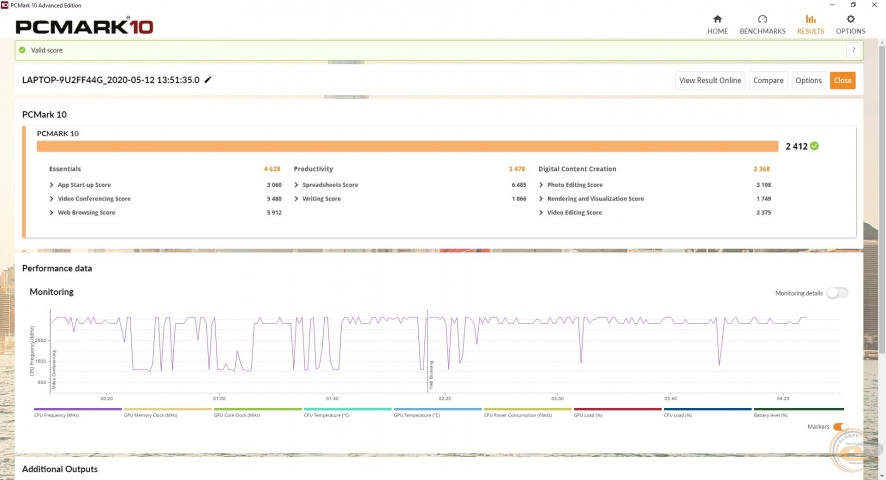Screen dimensions: 886x480
Task: Click the green Valid score checkmark icon
Action: click(22, 50)
